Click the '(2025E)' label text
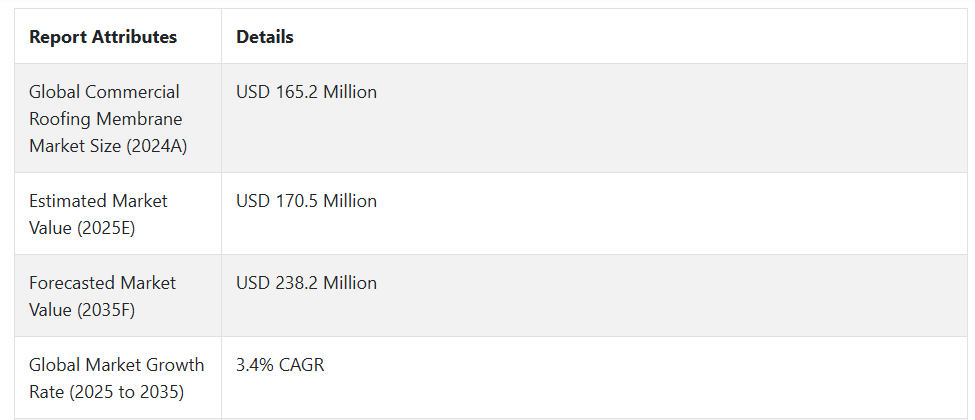Screen dimensions: 975x420 pos(106,228)
